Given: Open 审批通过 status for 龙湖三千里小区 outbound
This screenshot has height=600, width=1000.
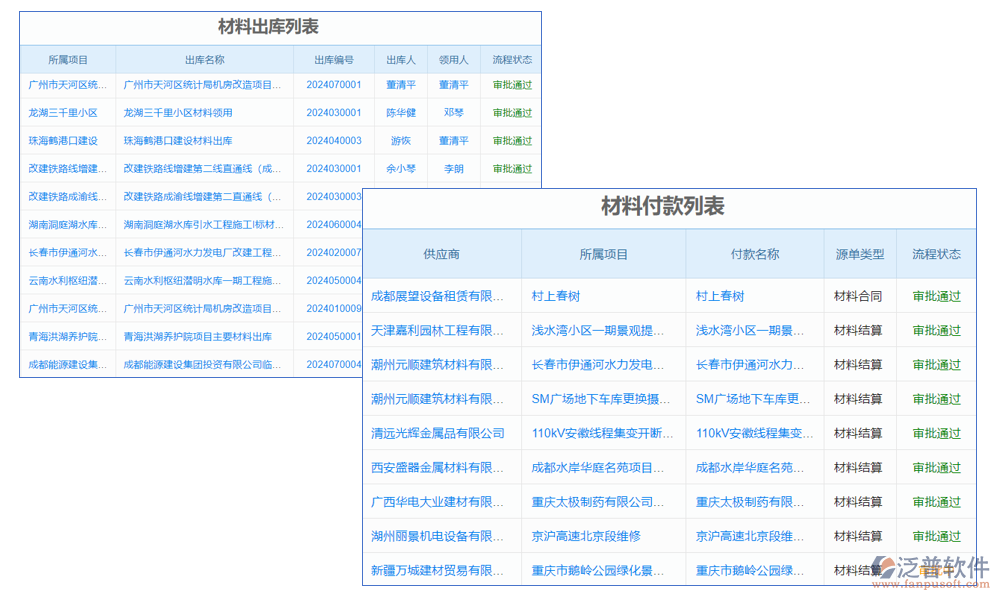Looking at the screenshot, I should [x=512, y=113].
